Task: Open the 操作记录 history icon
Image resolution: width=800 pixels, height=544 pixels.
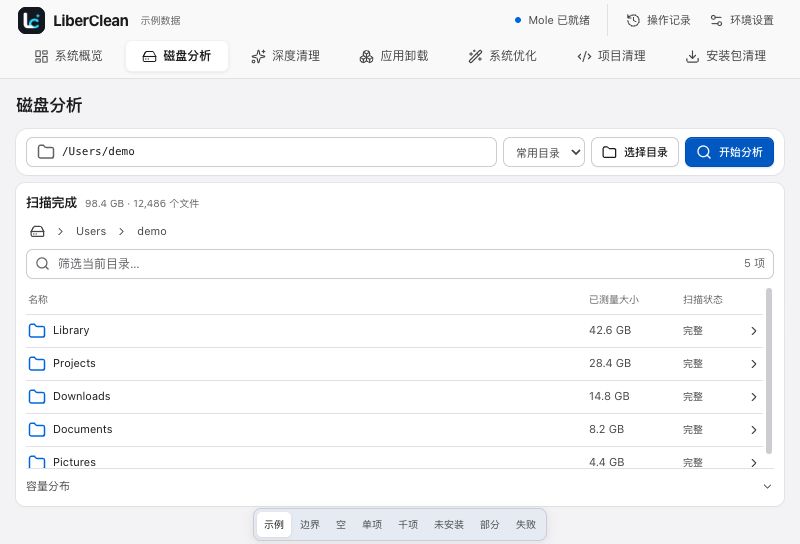Action: tap(633, 20)
